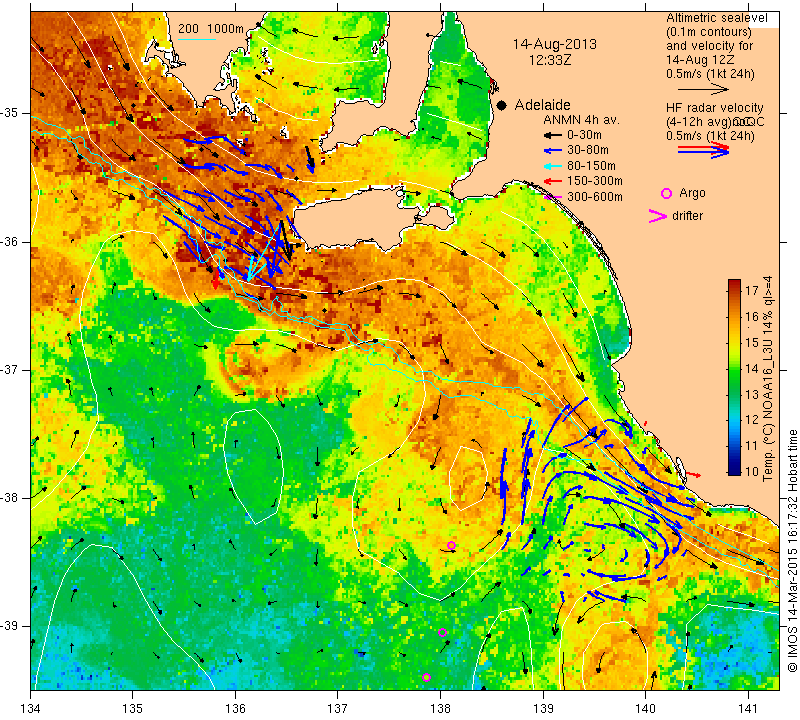The image size is (800, 720).
Task: Click the black 0-30m legend arrow
Action: click(553, 135)
